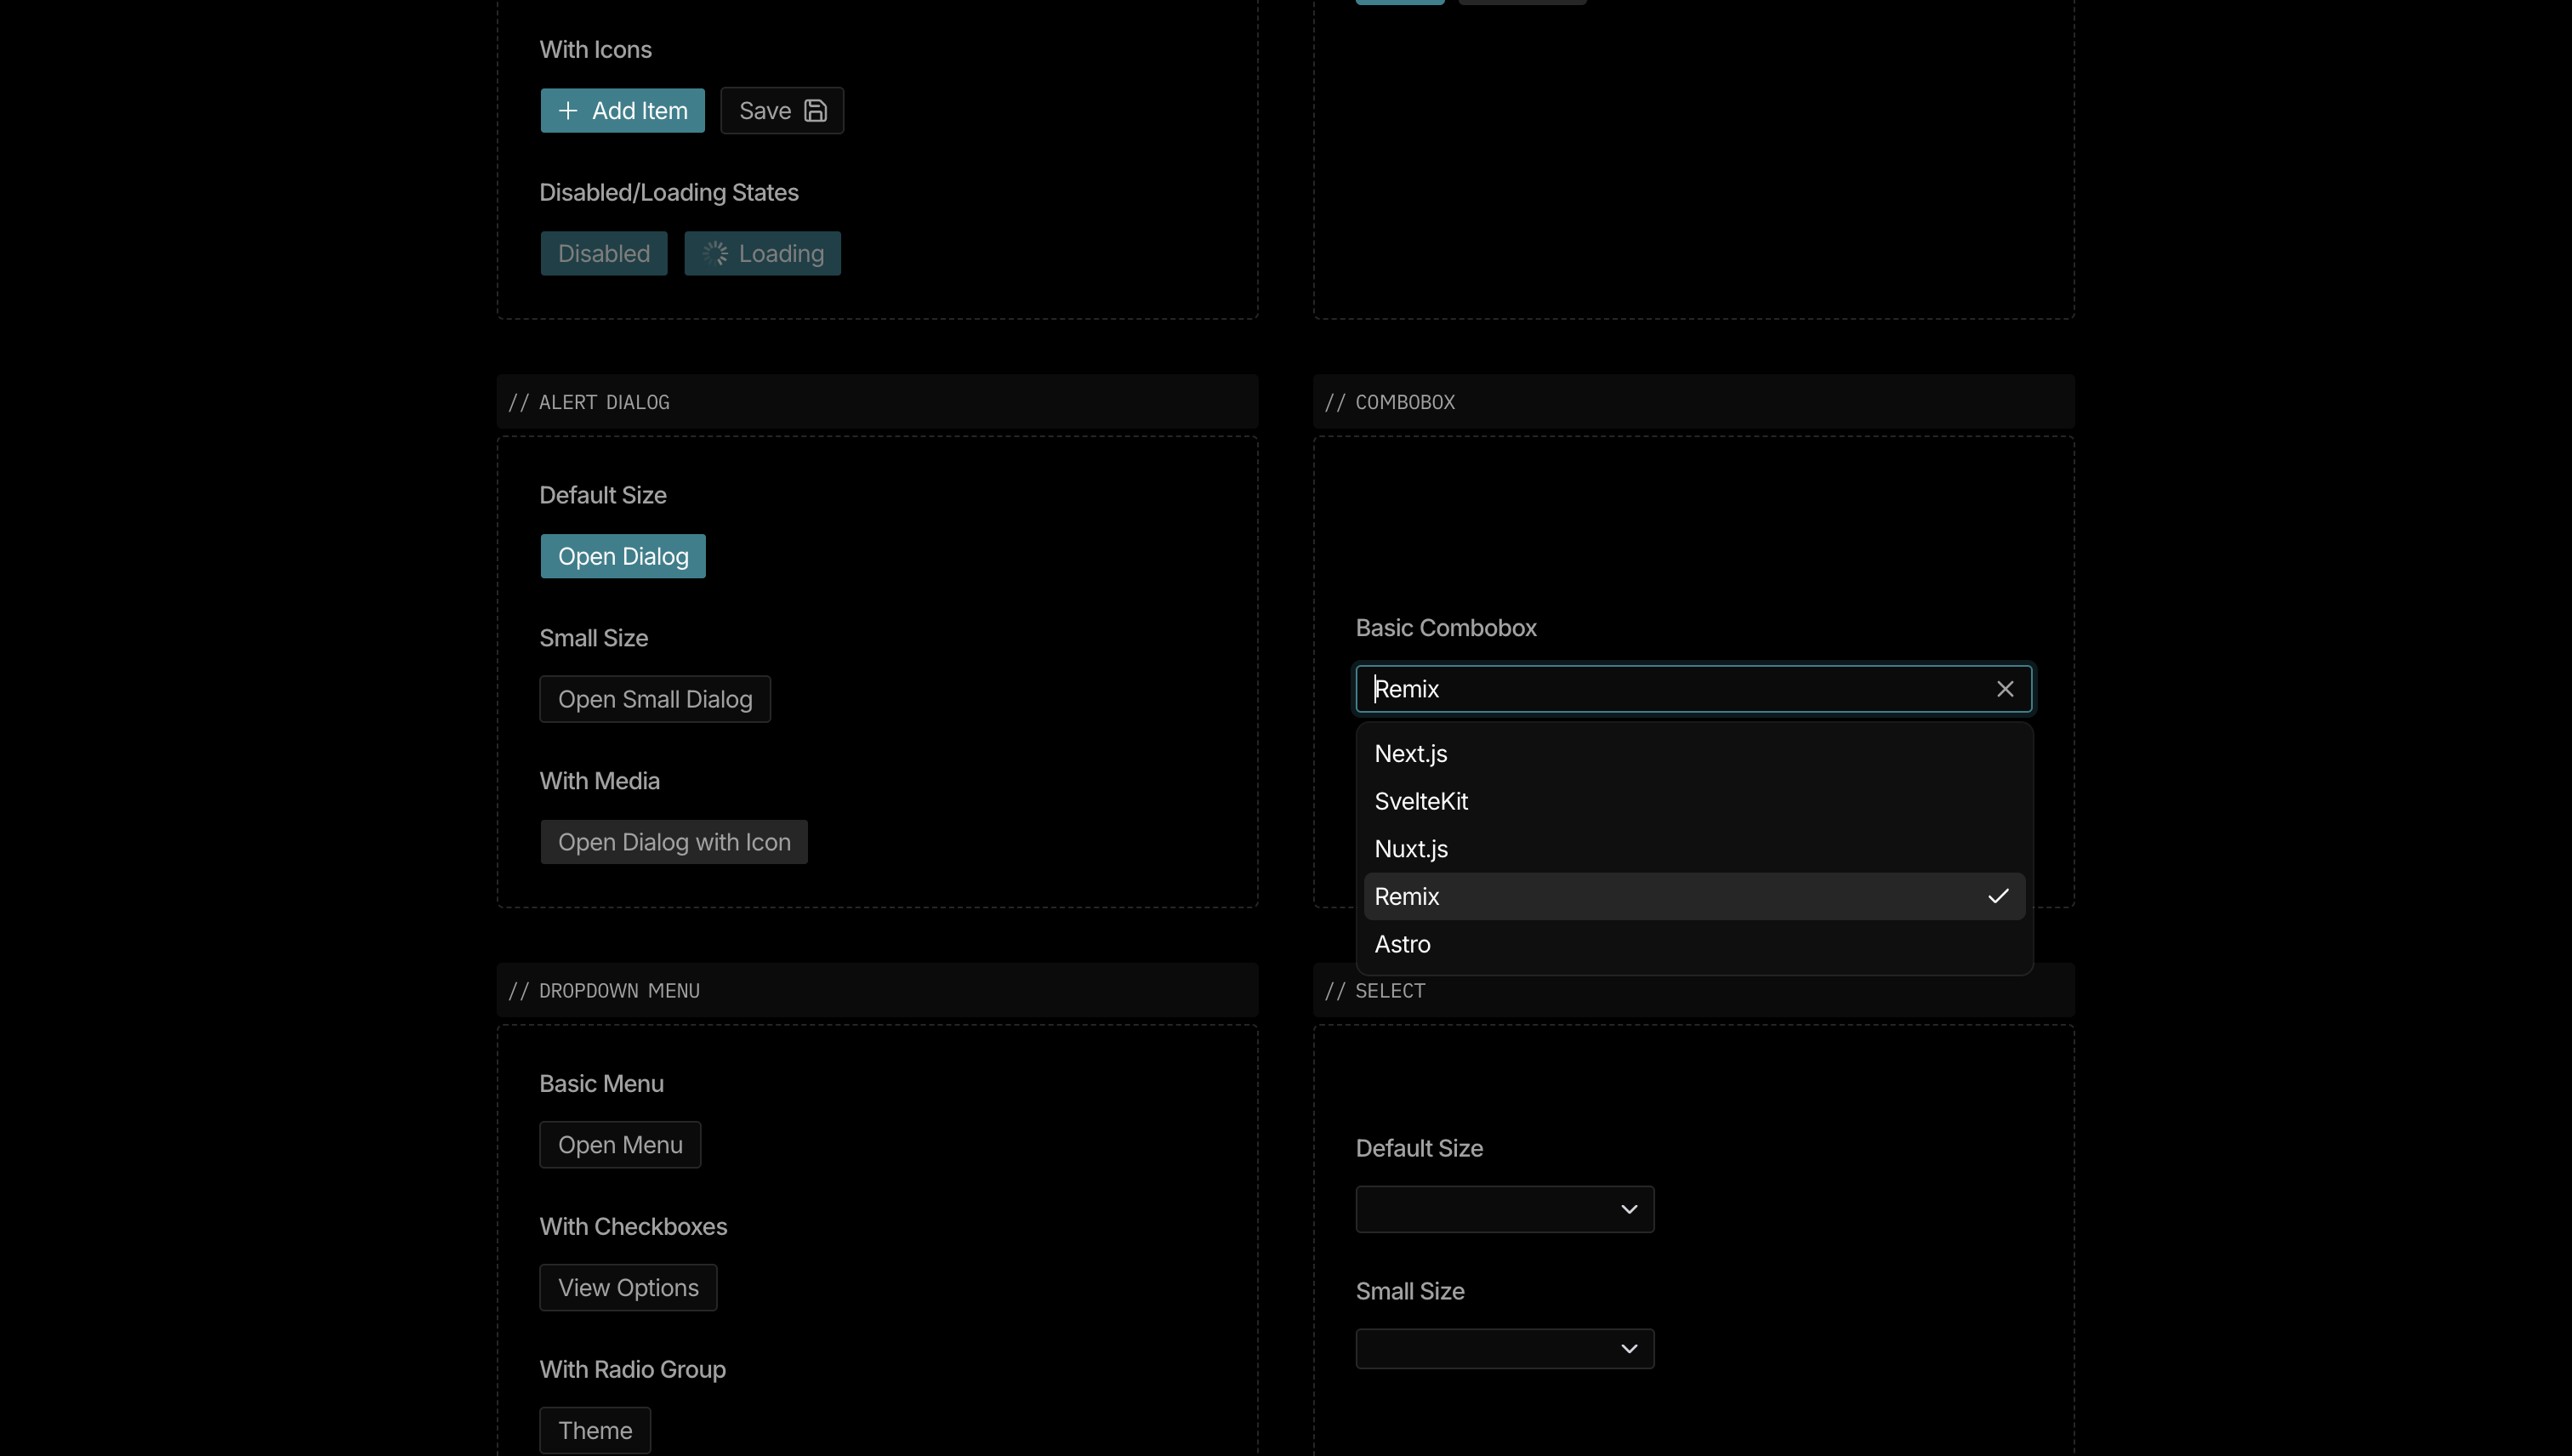The width and height of the screenshot is (2572, 1456).
Task: Click the Basic Menu label
Action: pos(602,1084)
